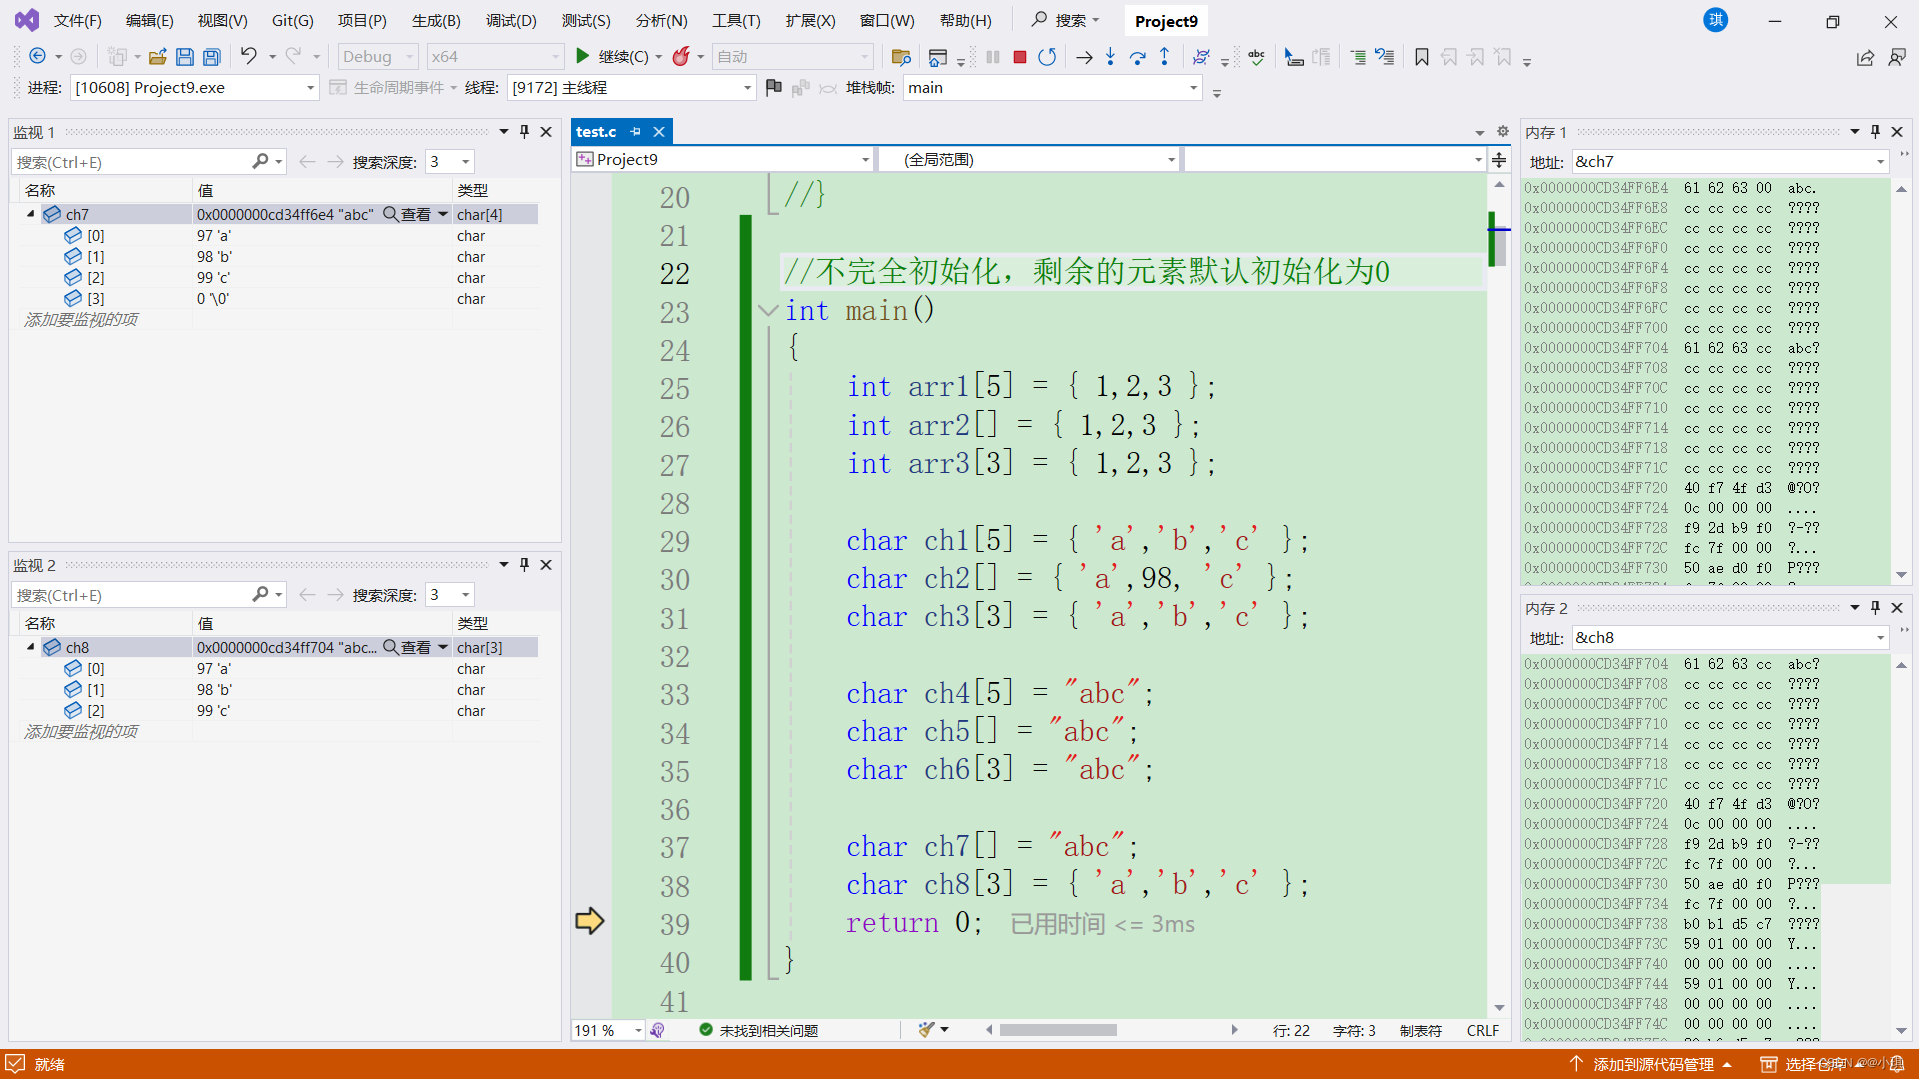
Task: Open the x64 platform dropdown
Action: 494,57
